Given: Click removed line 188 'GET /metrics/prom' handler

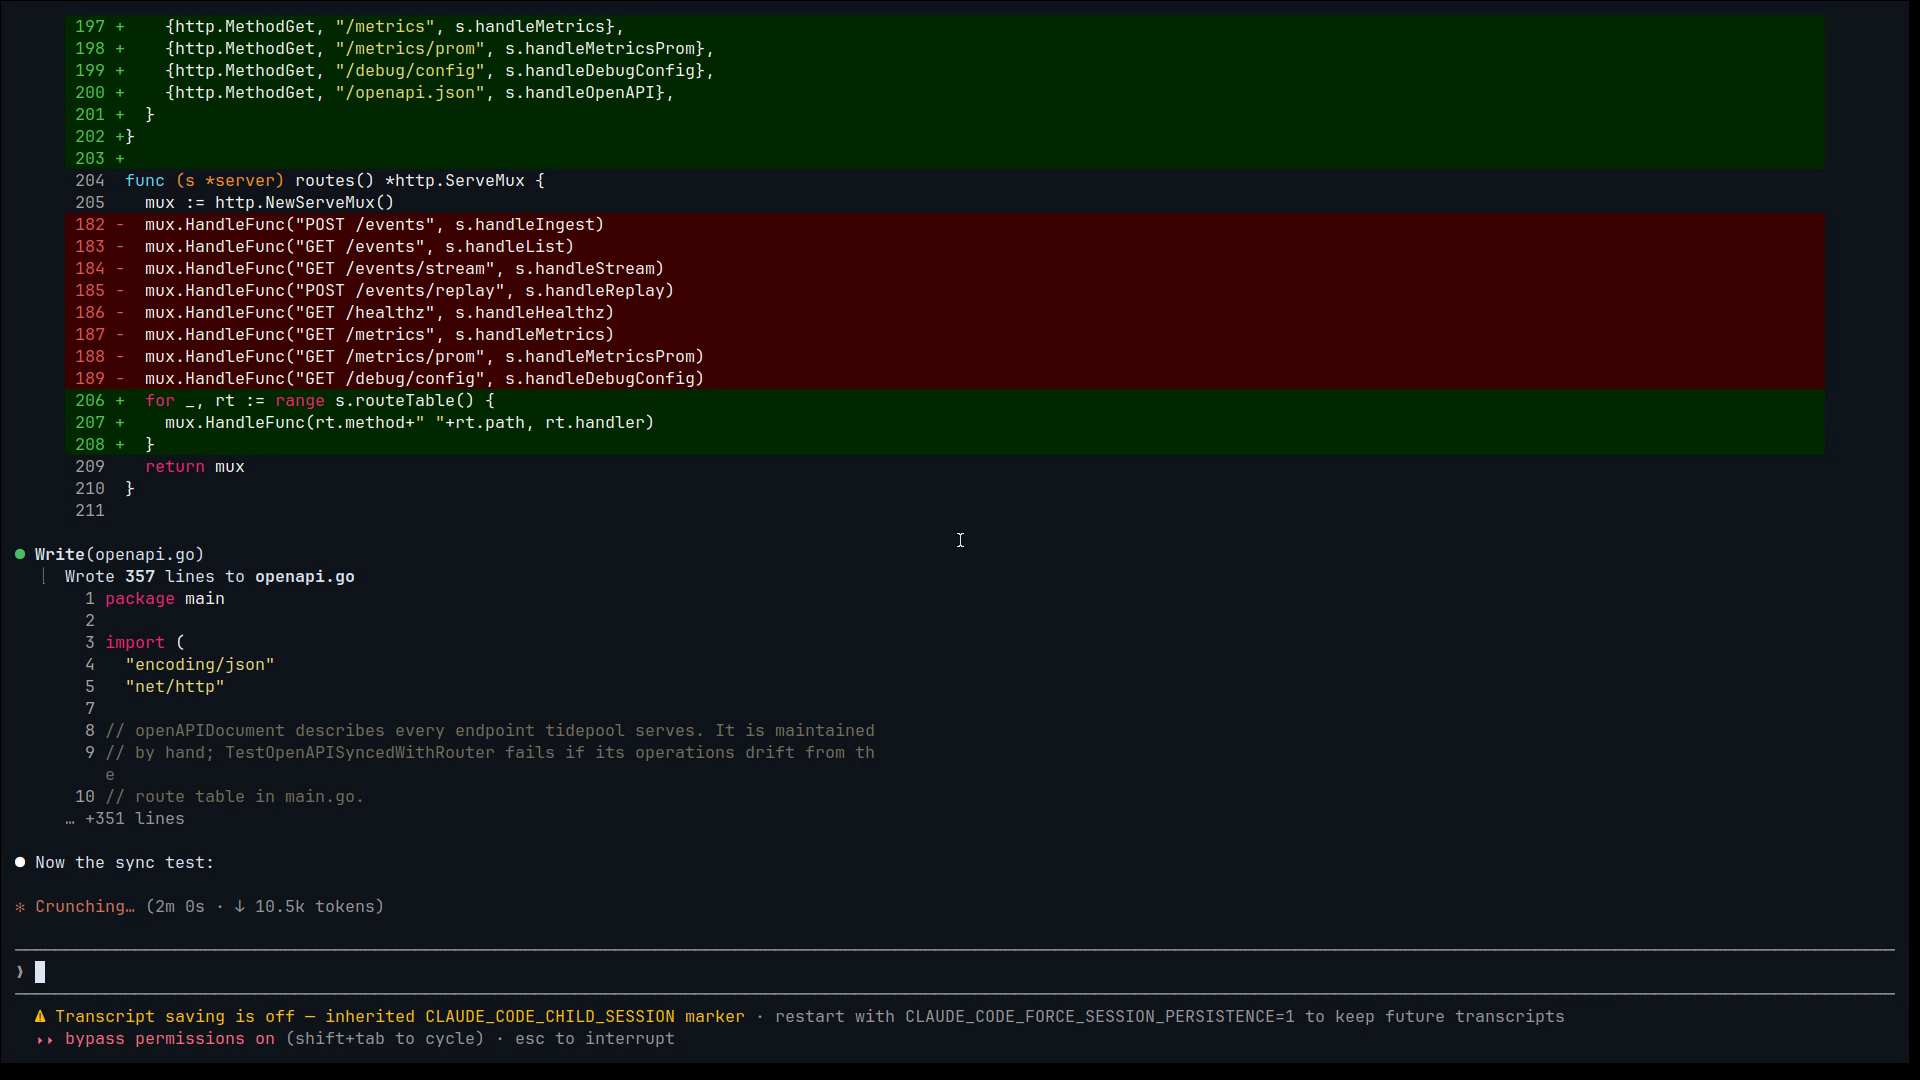Looking at the screenshot, I should 945,357.
